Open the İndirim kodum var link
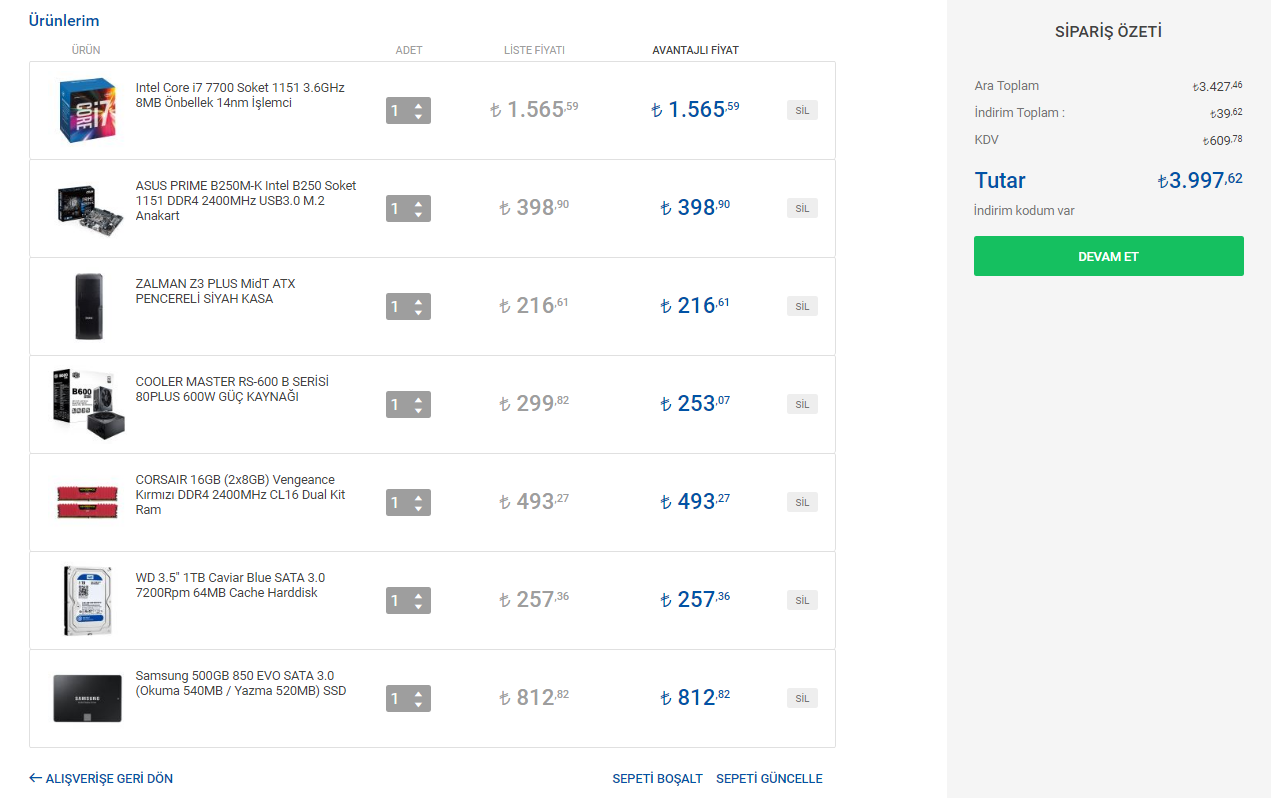Image resolution: width=1288 pixels, height=798 pixels. (x=1024, y=211)
